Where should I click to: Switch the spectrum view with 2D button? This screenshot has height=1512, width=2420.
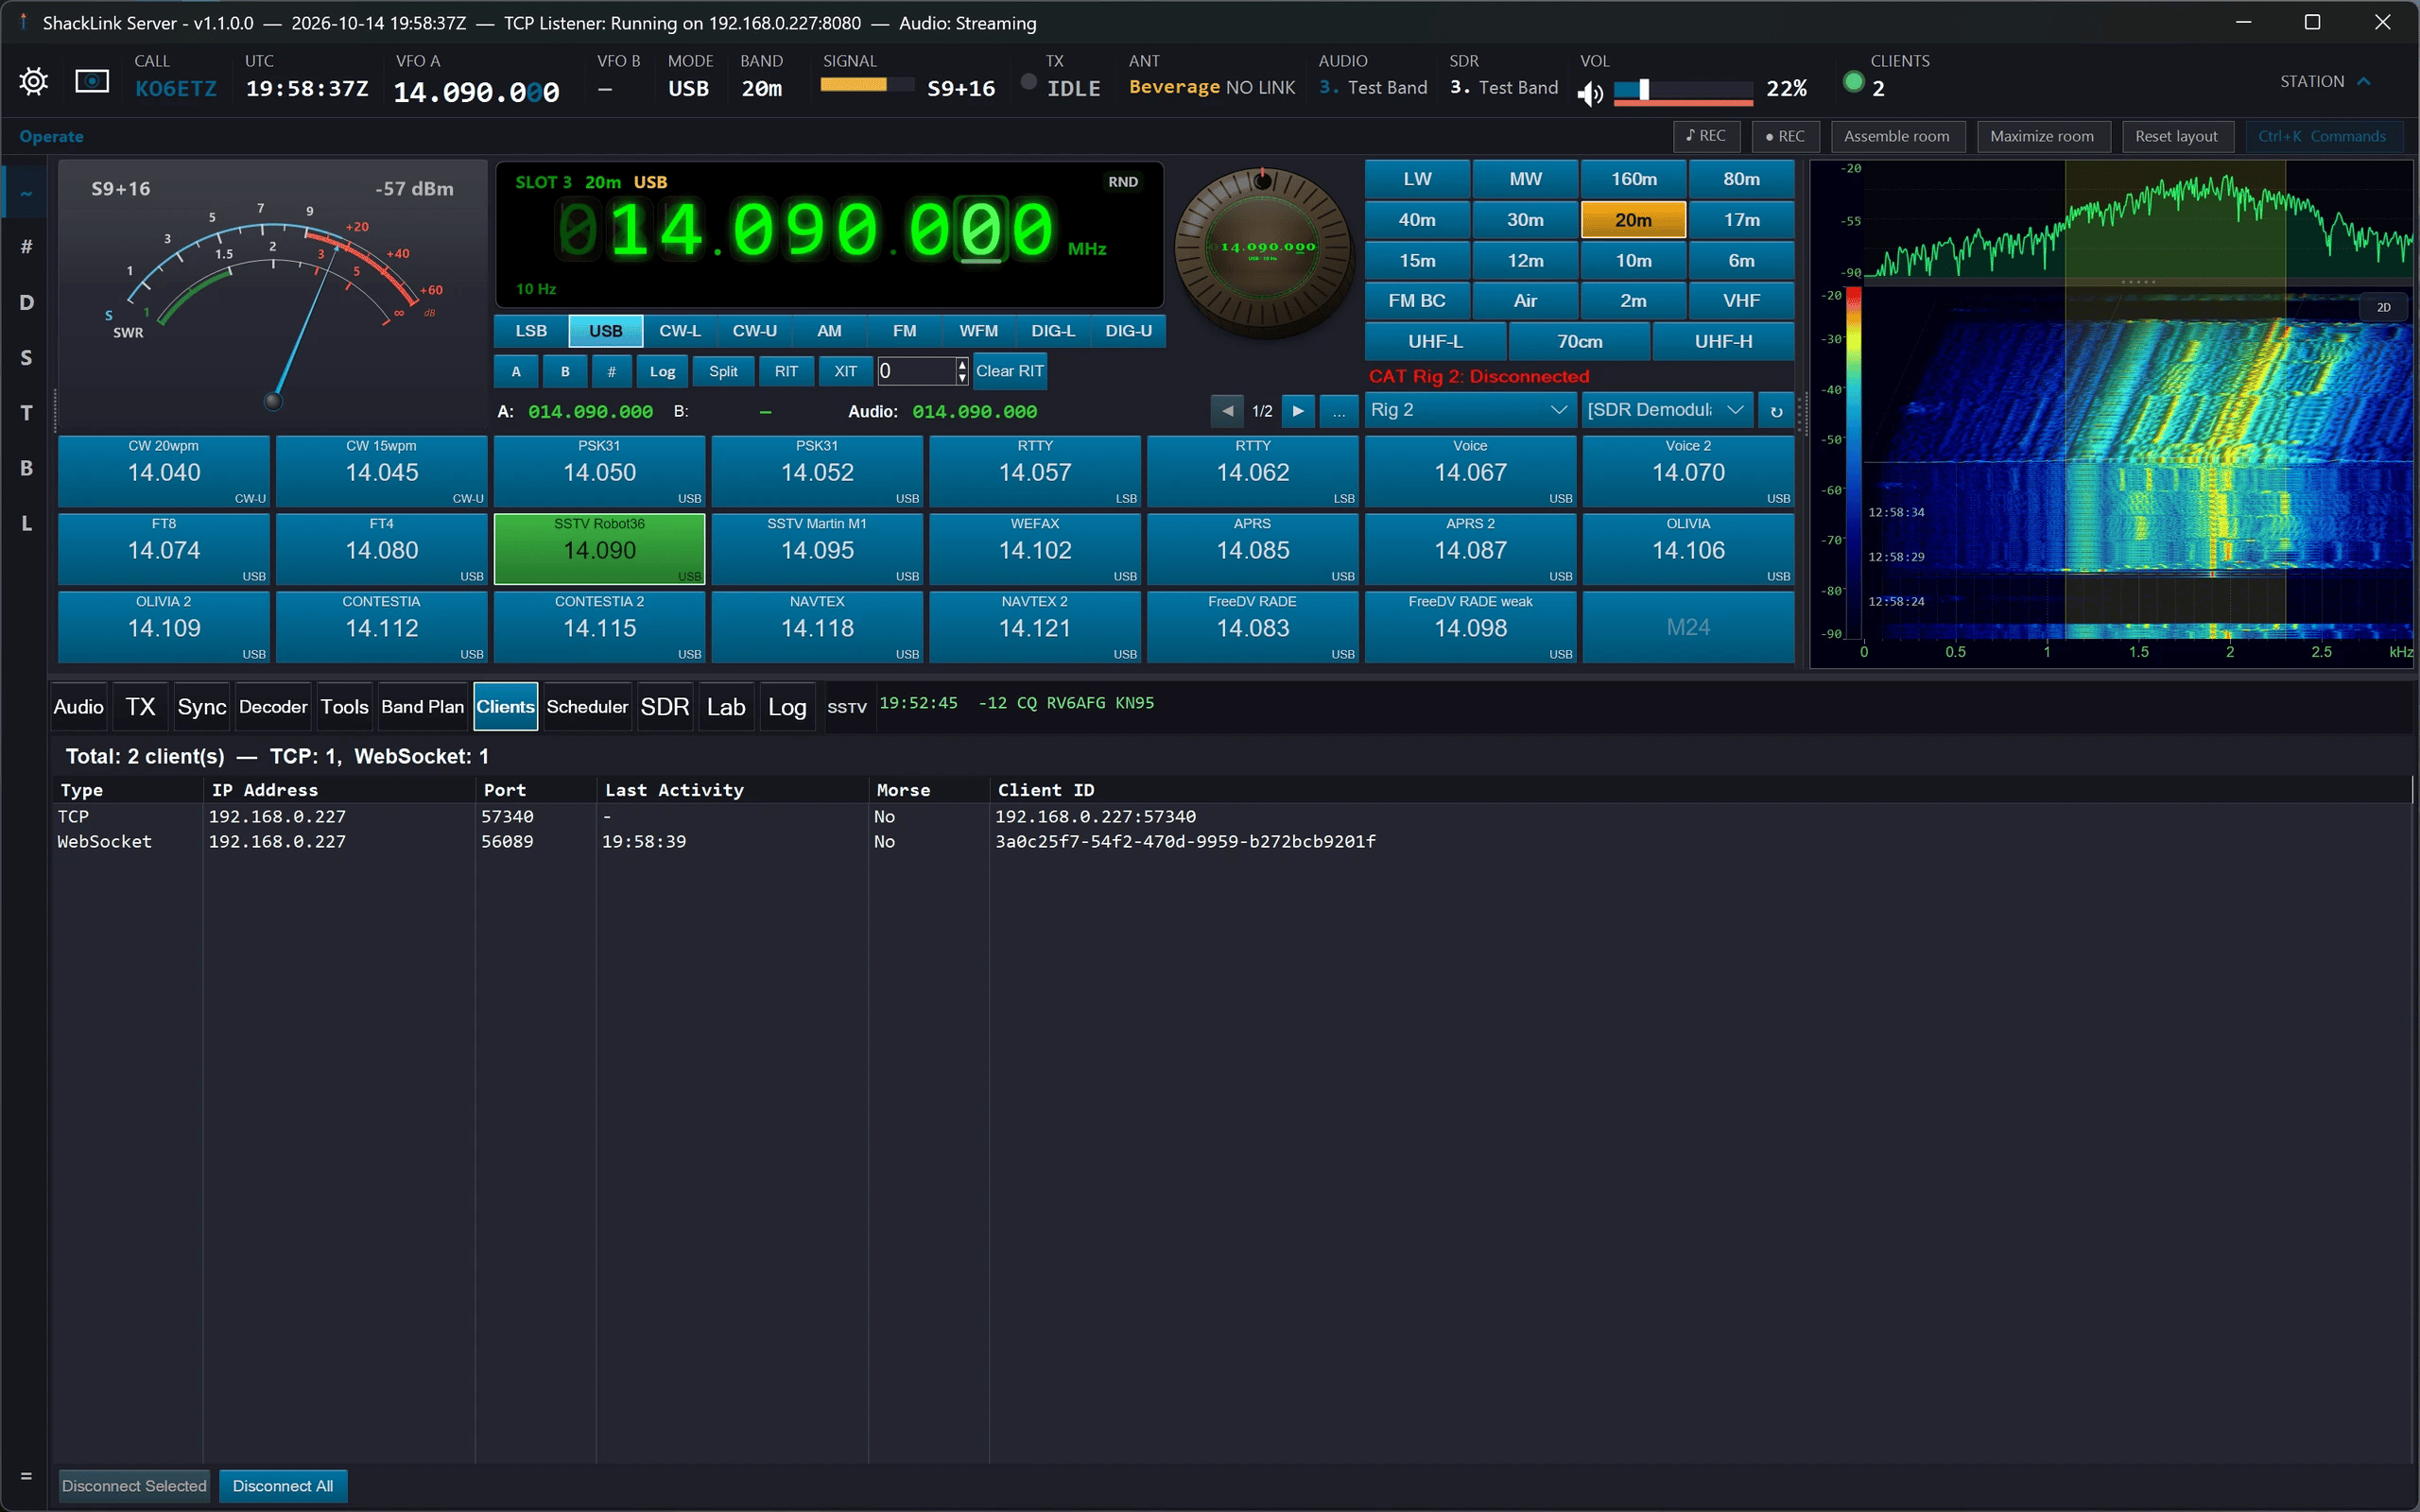2383,307
